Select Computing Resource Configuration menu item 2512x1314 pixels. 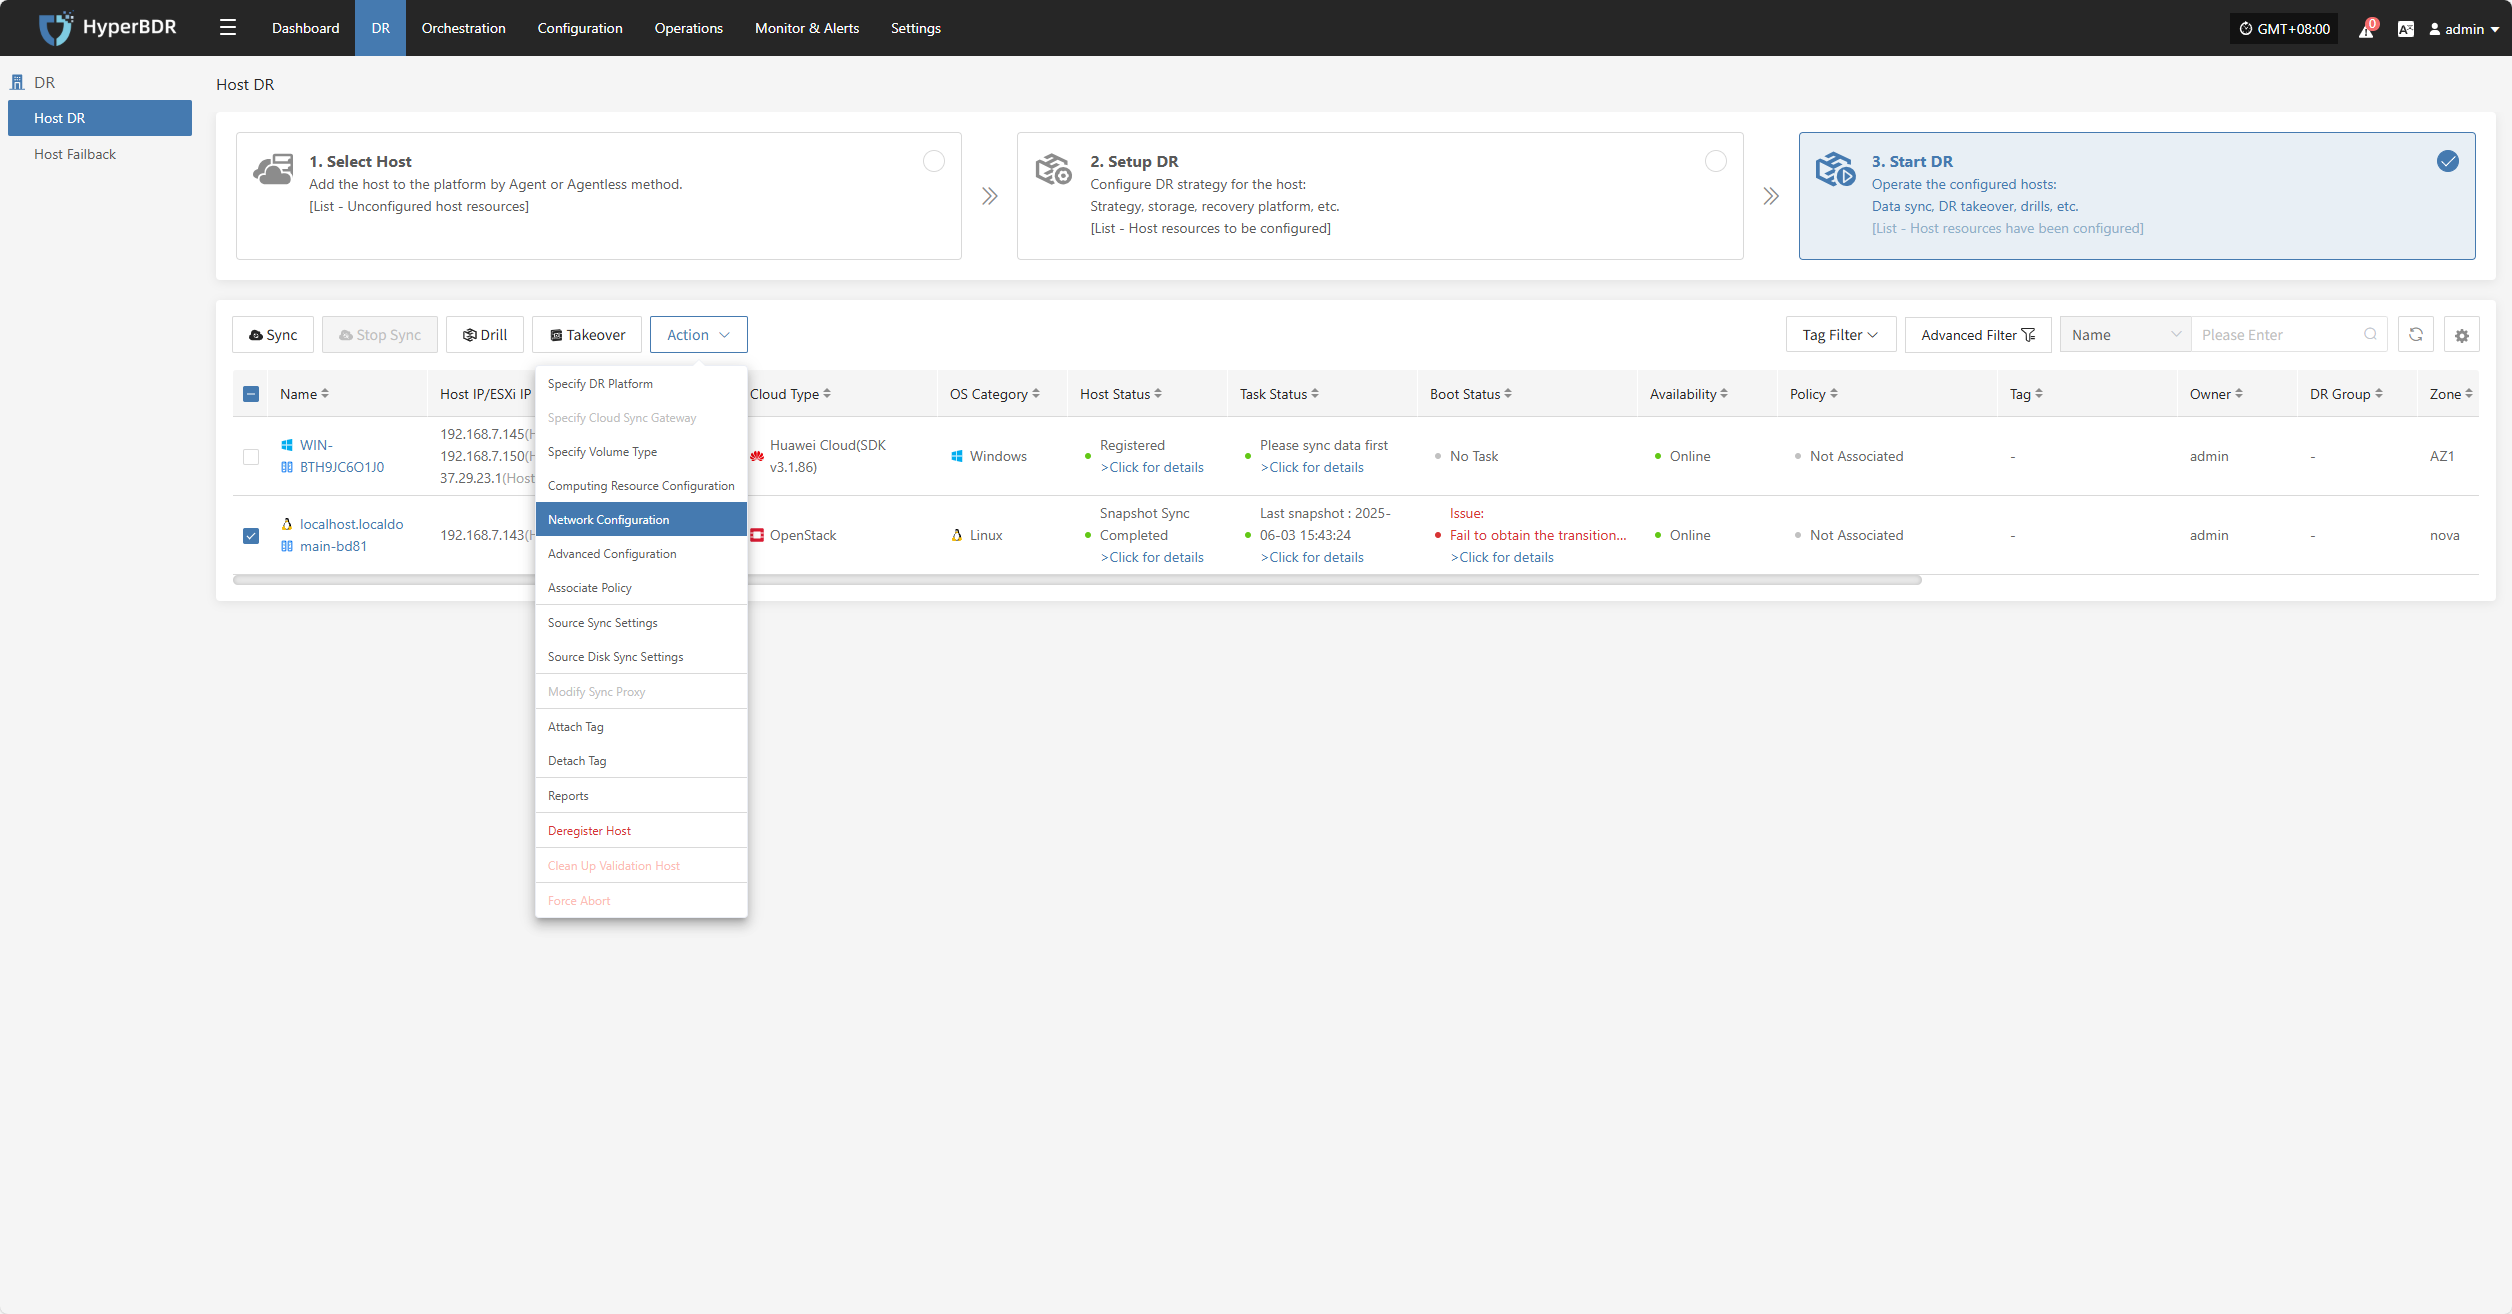pyautogui.click(x=641, y=486)
